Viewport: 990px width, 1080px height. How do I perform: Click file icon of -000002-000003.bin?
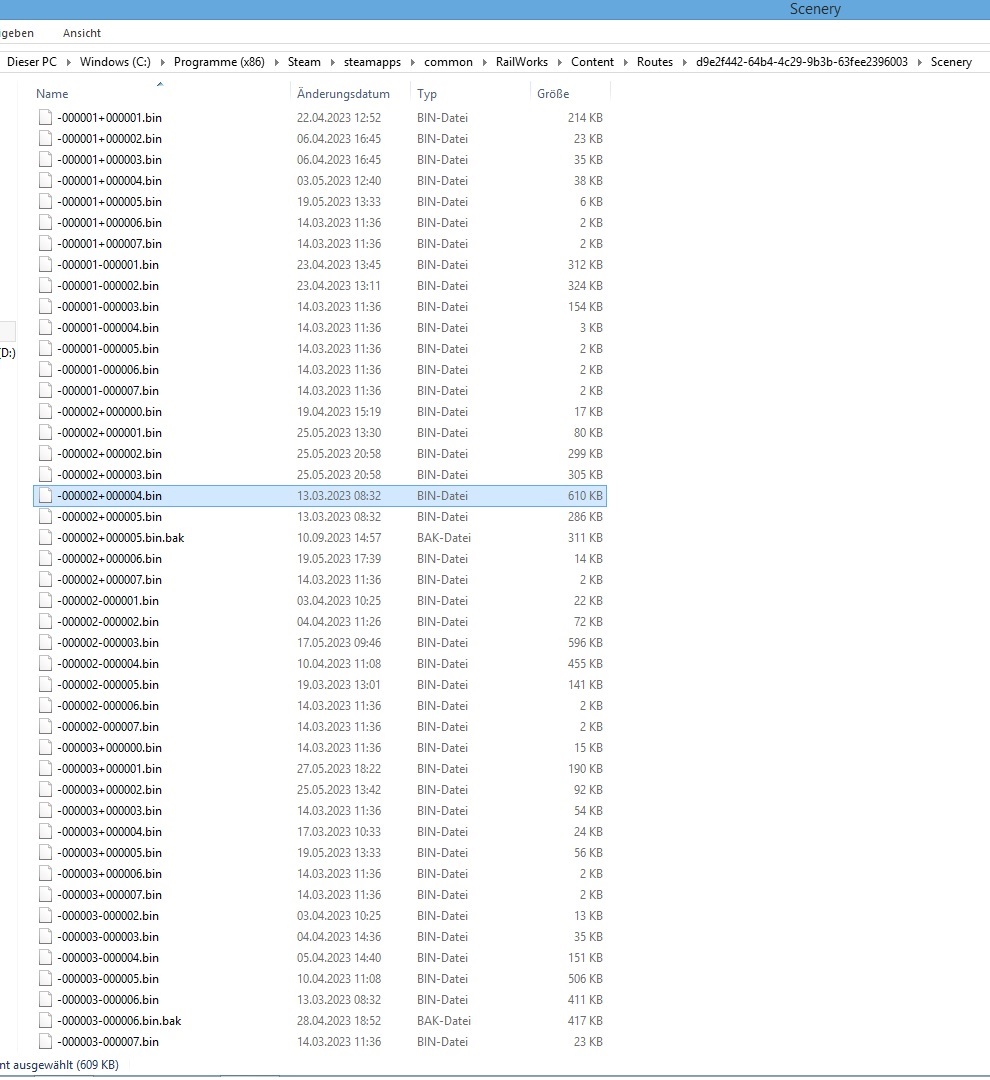45,643
